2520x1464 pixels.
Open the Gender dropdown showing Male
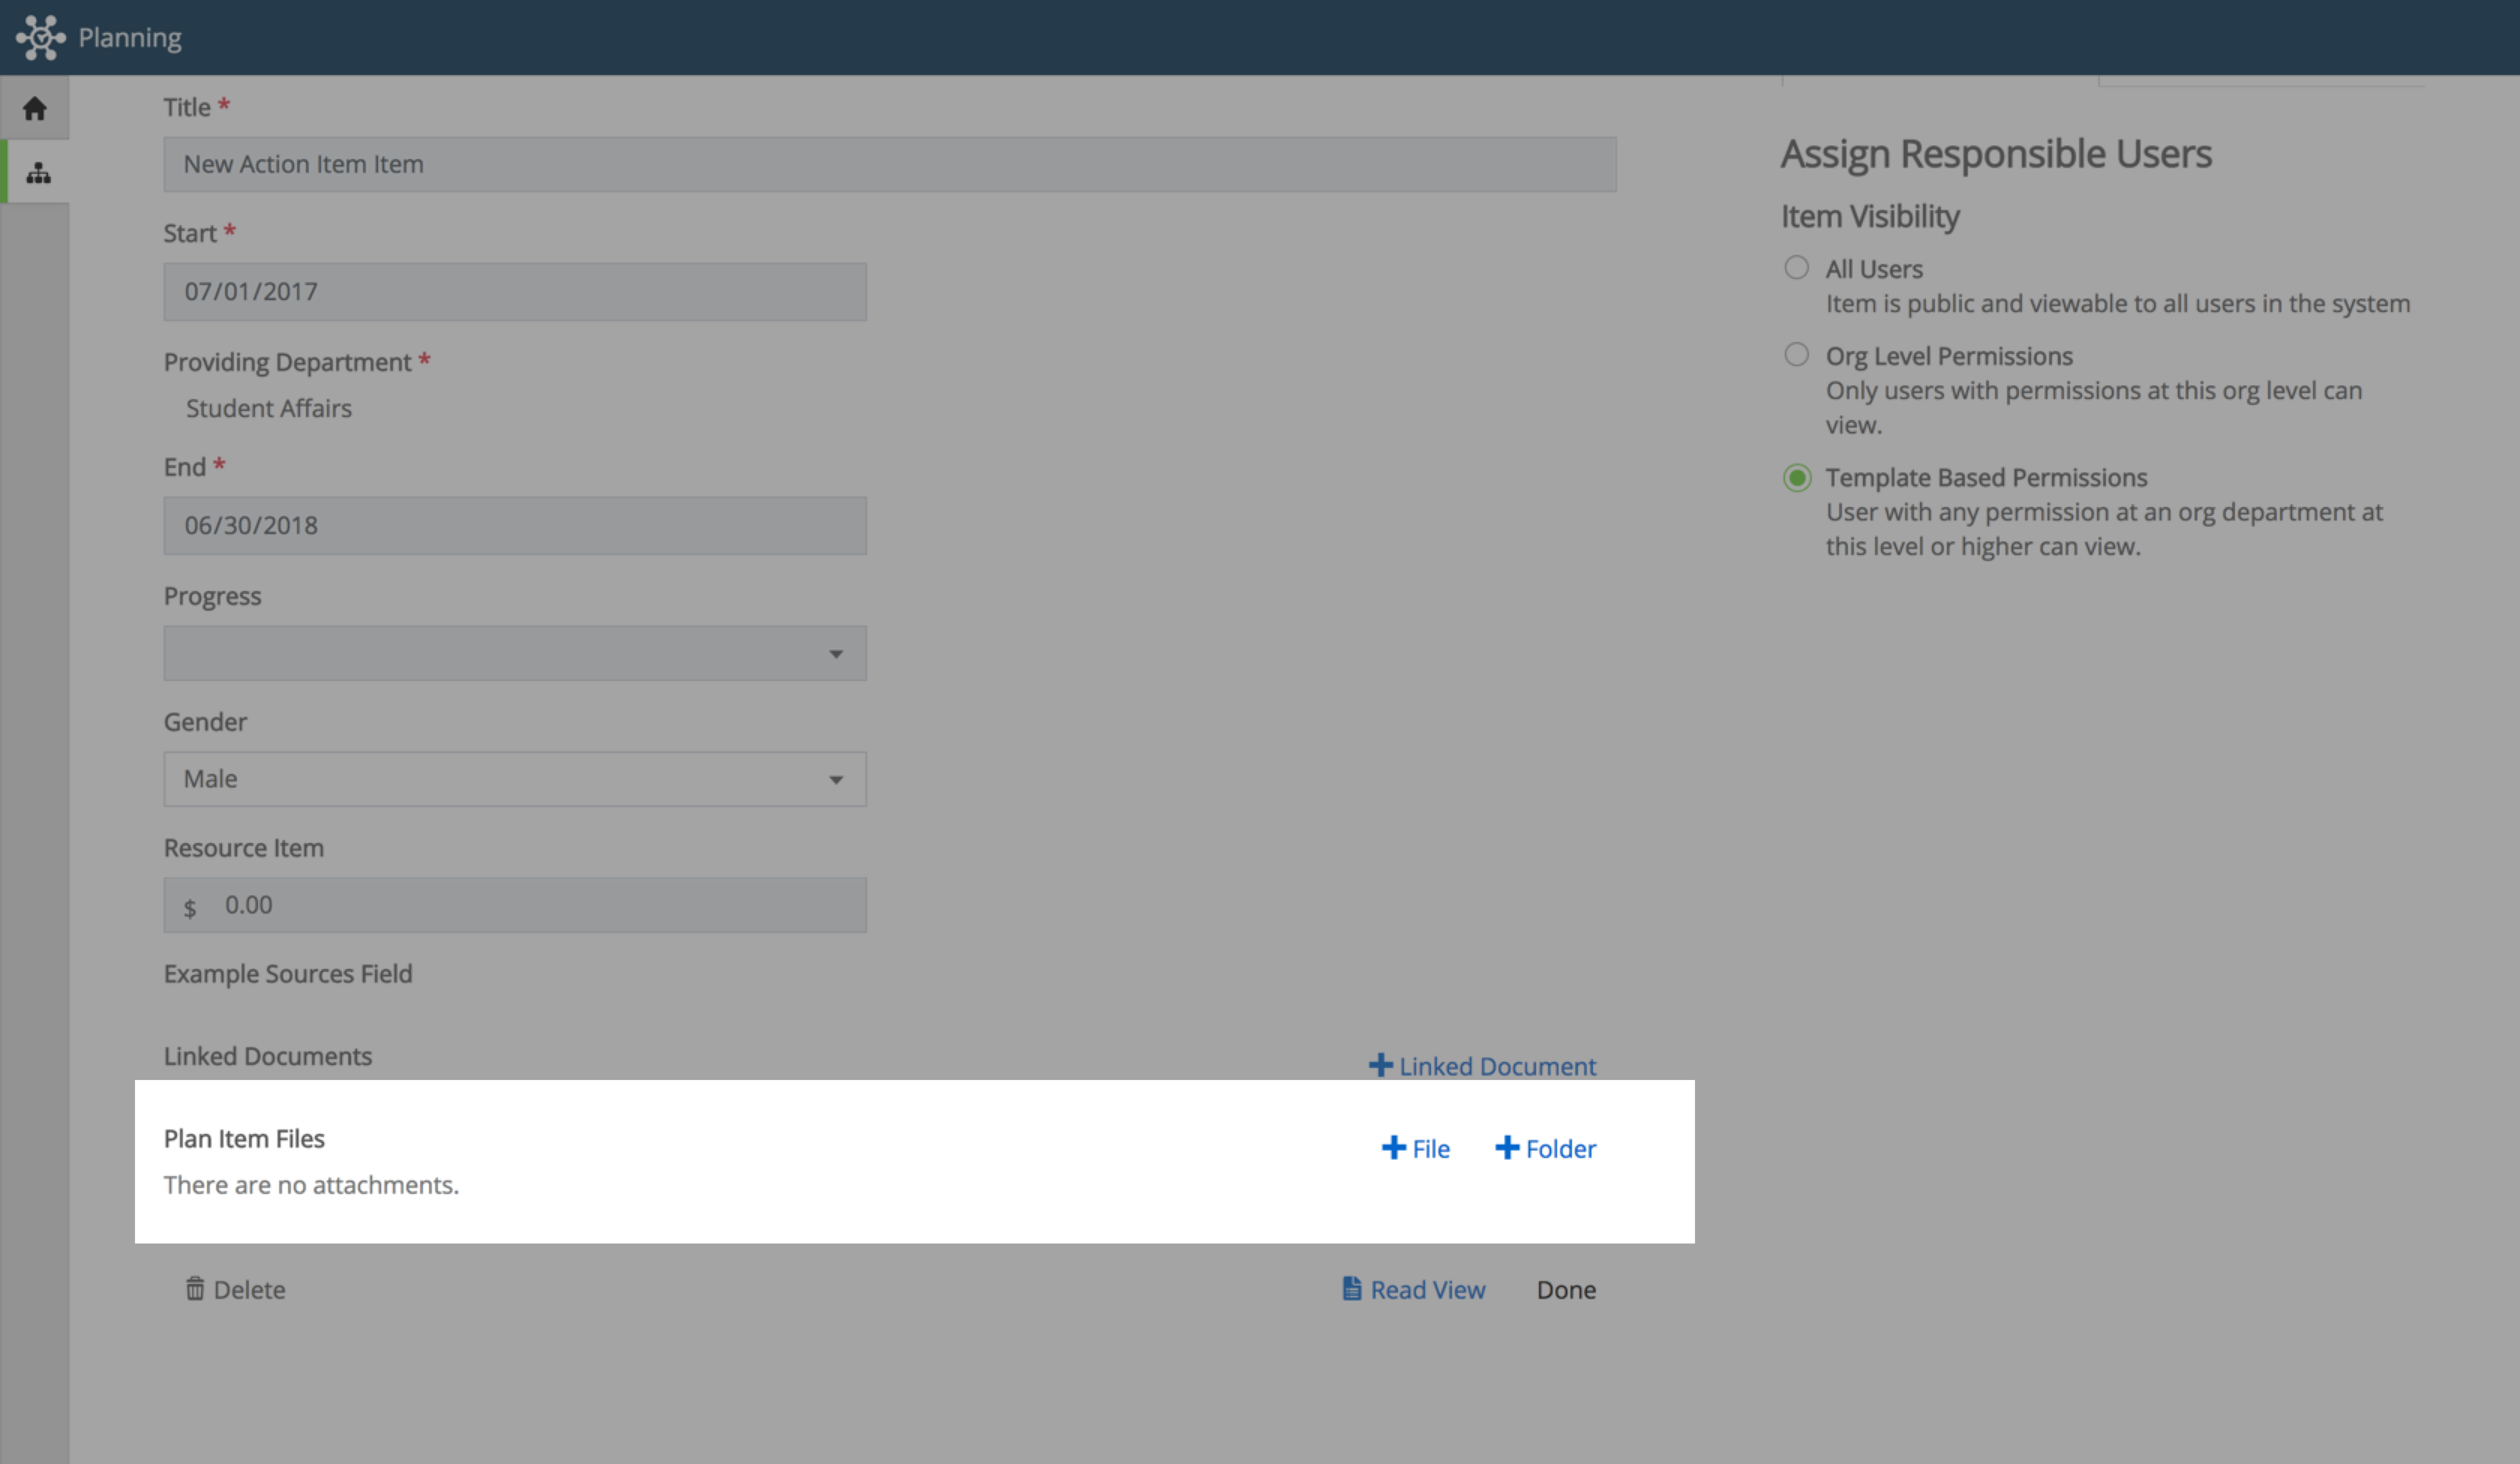coord(515,779)
